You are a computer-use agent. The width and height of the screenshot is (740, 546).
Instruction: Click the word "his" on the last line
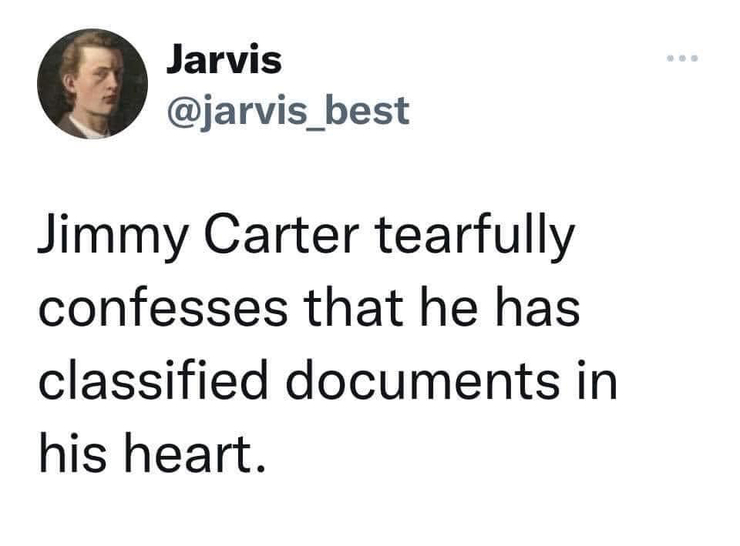point(73,452)
